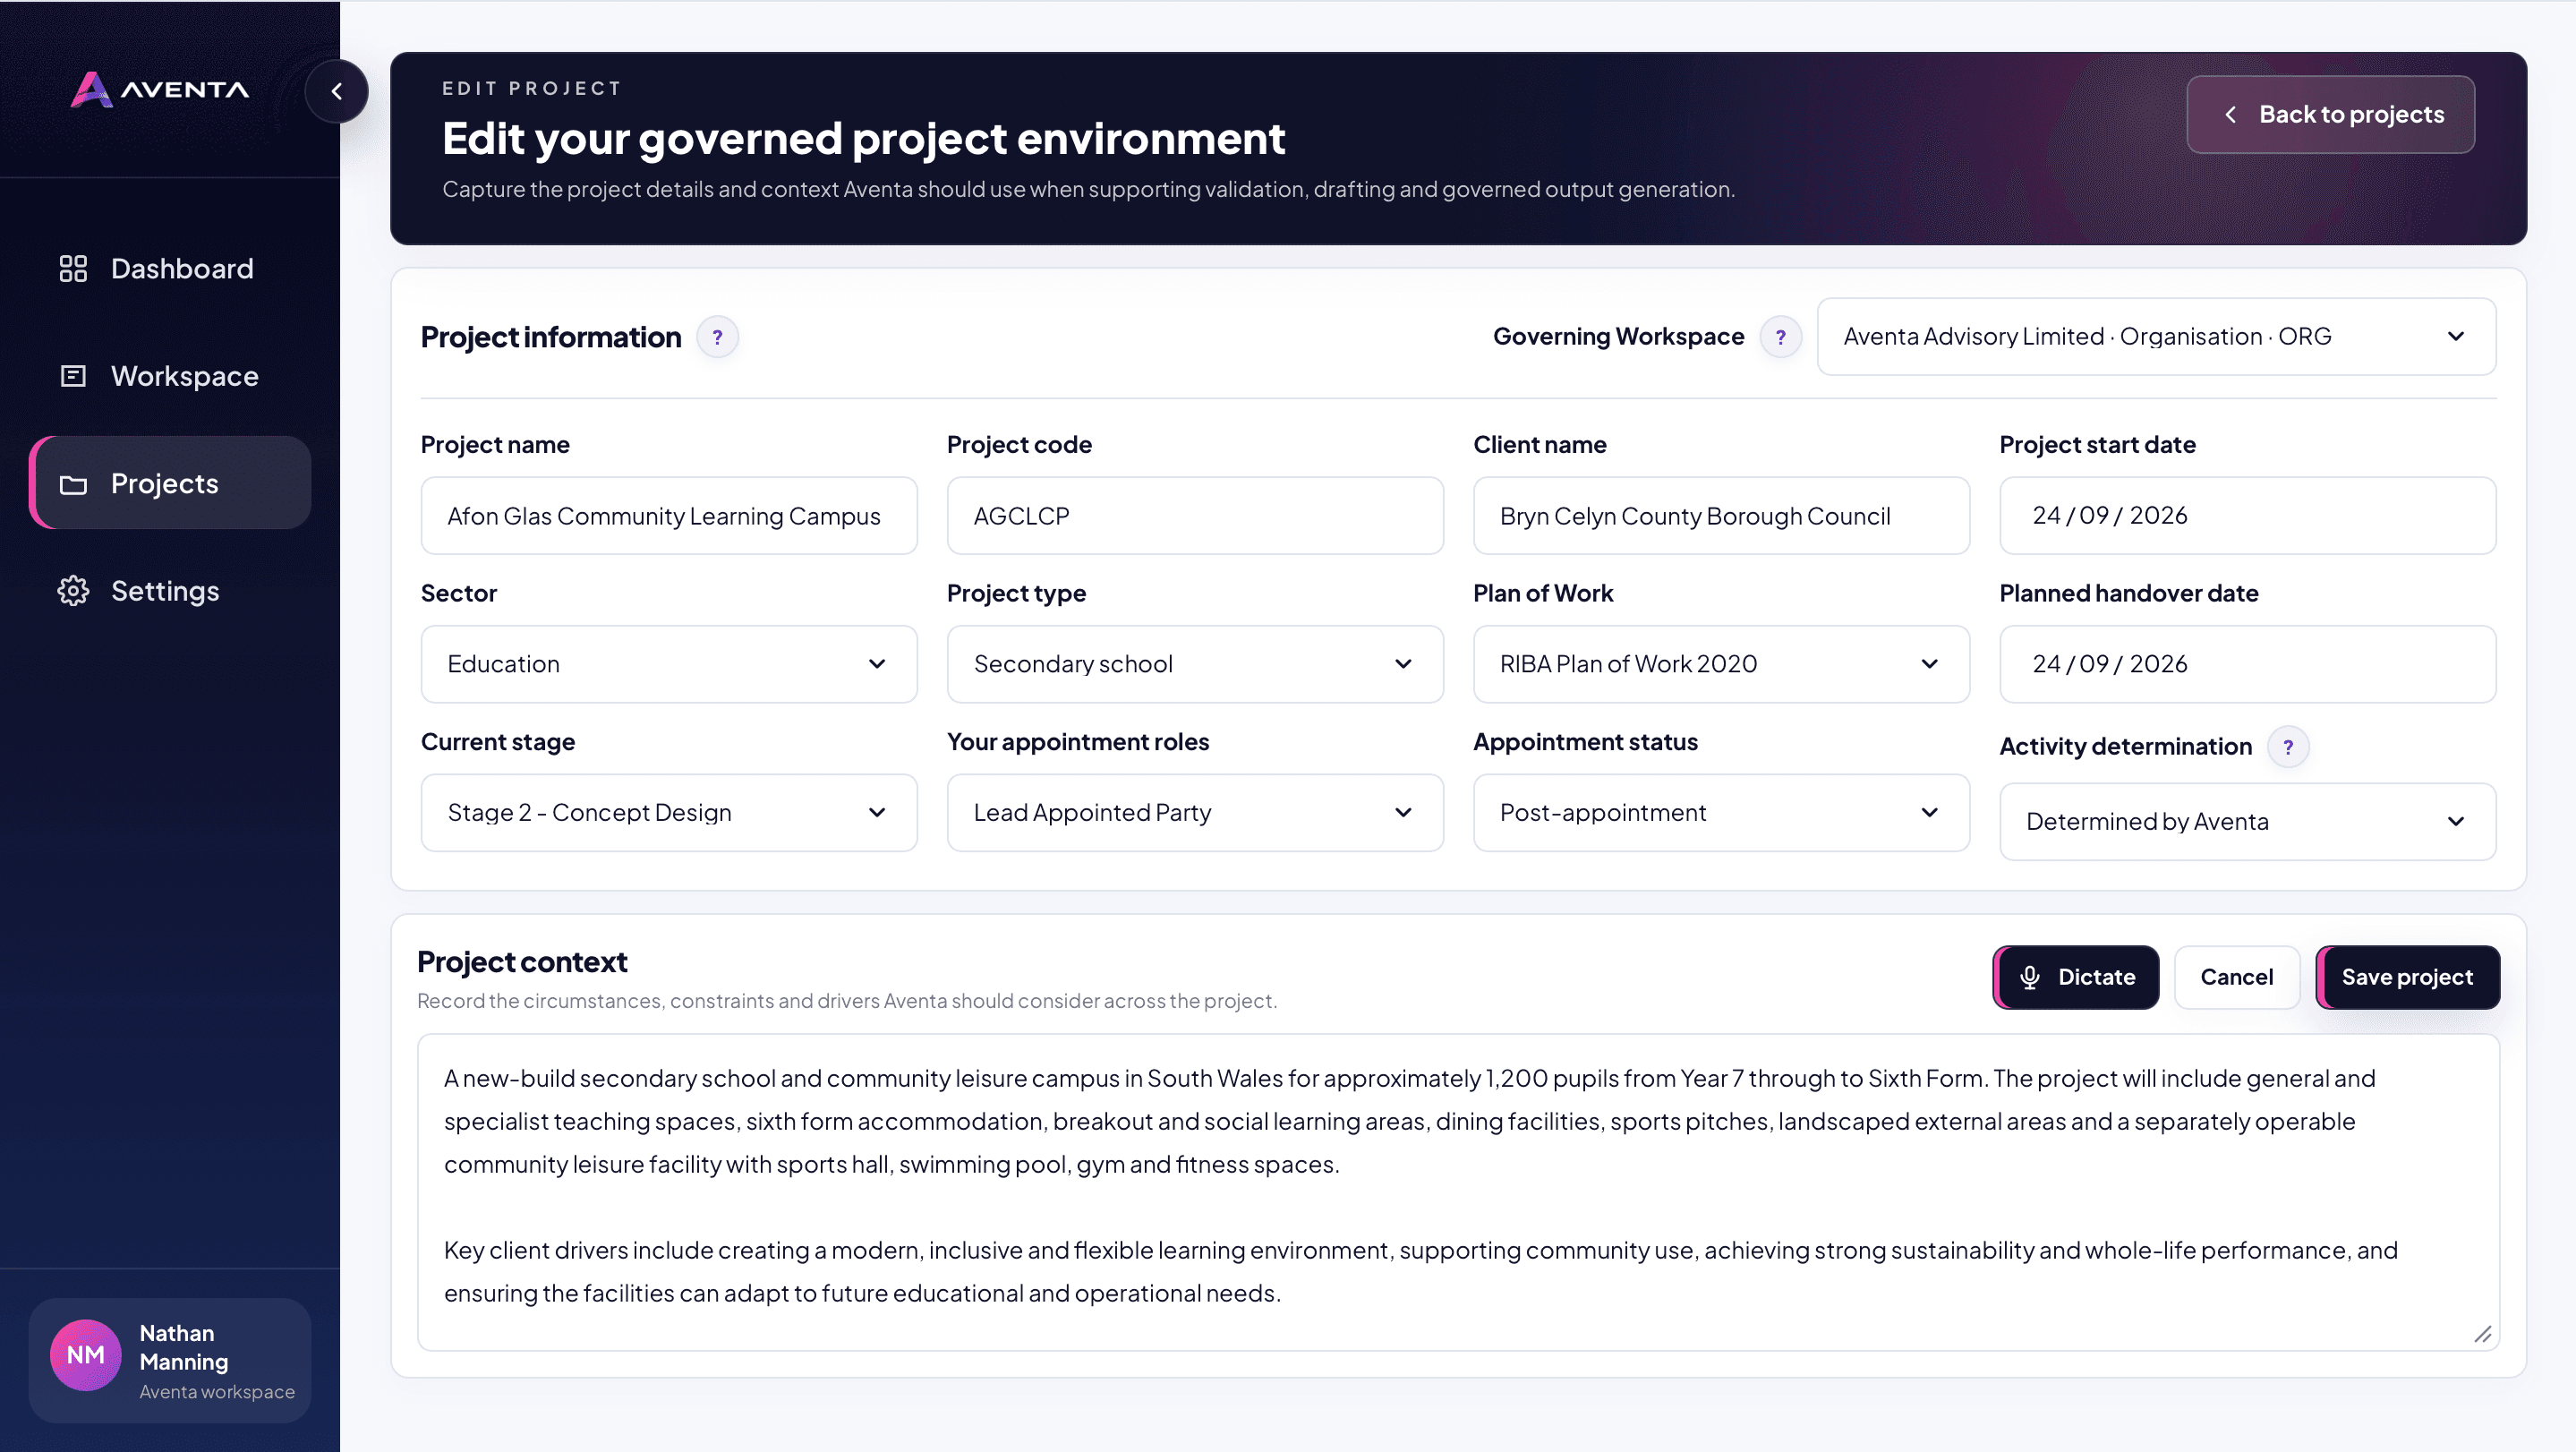2576x1452 pixels.
Task: Click the Project code field AGCLCP
Action: pyautogui.click(x=1195, y=516)
